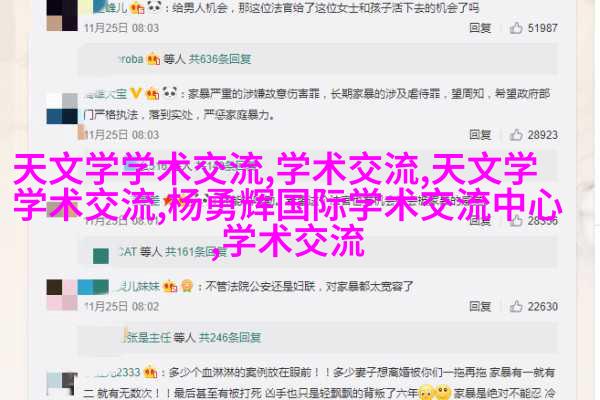The image size is (600, 400).
Task: Click 回复 on the 22630-likes comment
Action: [480, 306]
